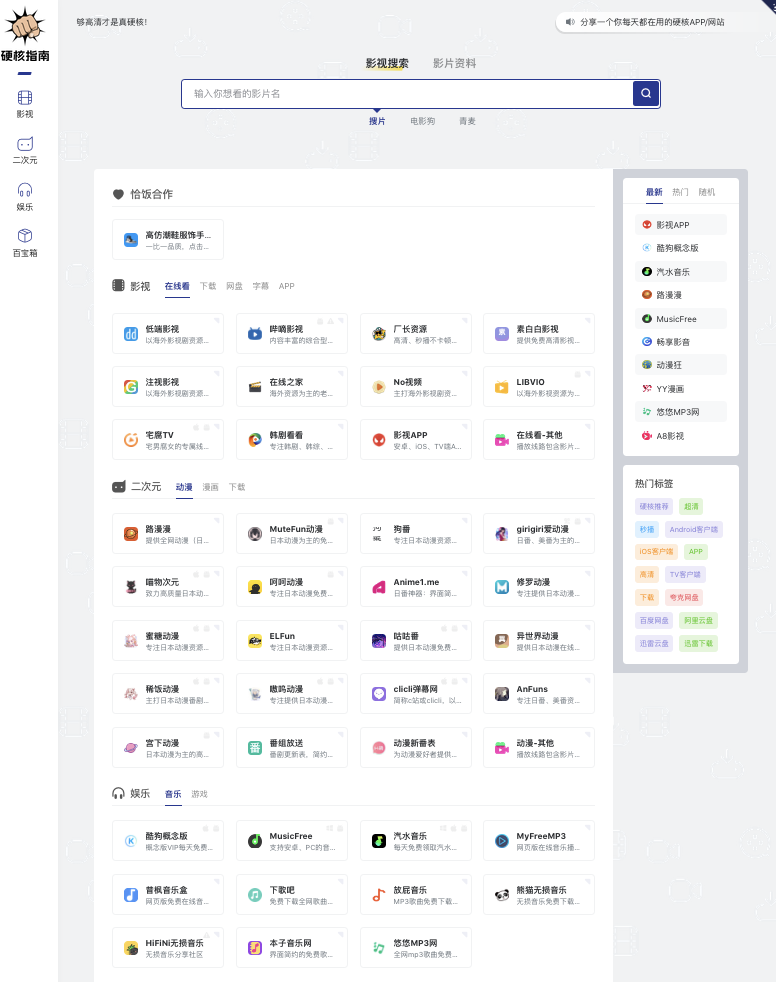
Task: Switch 影视 section to APP tab
Action: [286, 286]
